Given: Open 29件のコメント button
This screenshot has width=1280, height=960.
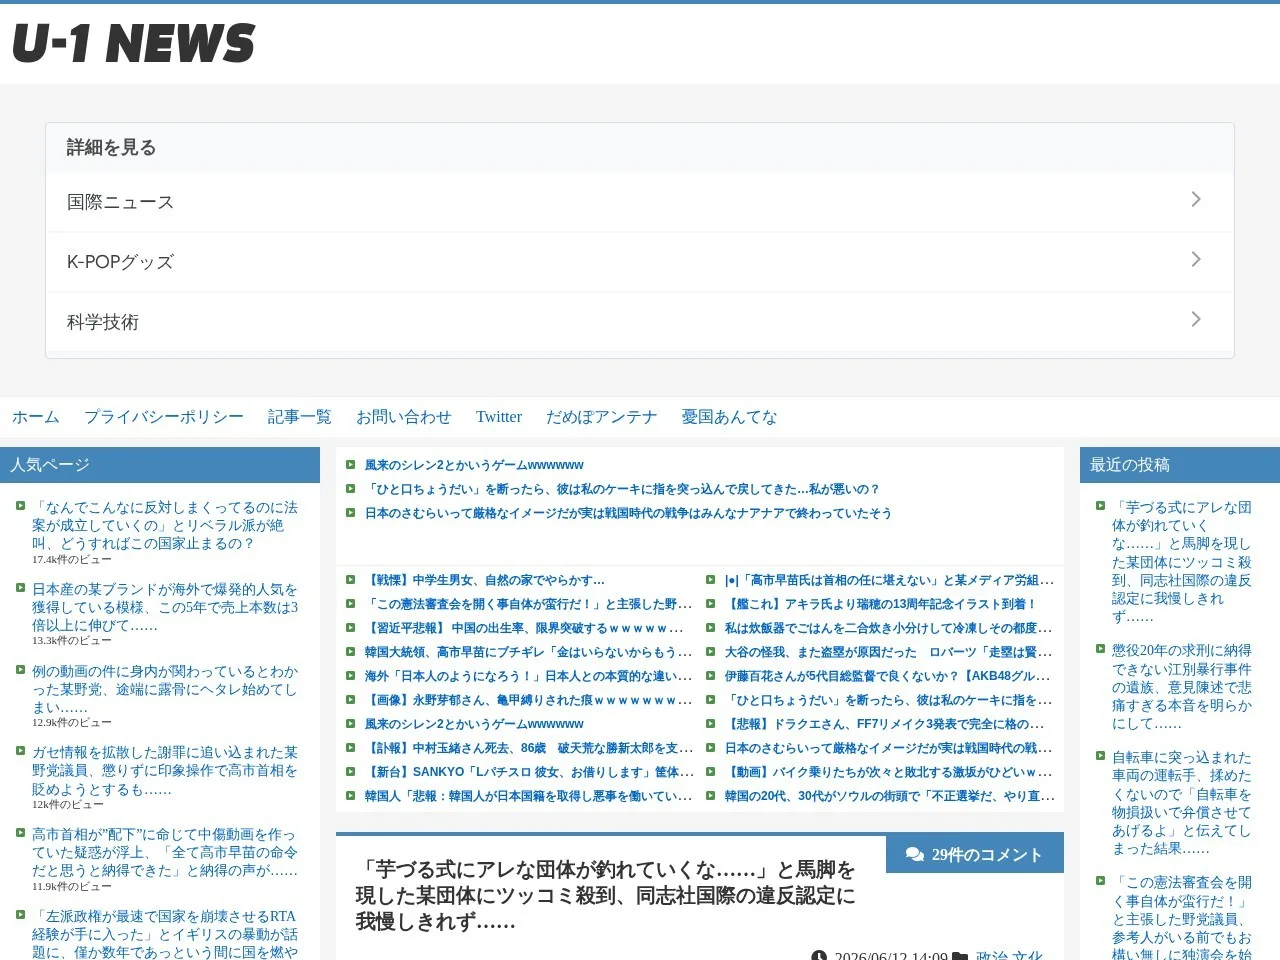Looking at the screenshot, I should click(x=975, y=854).
